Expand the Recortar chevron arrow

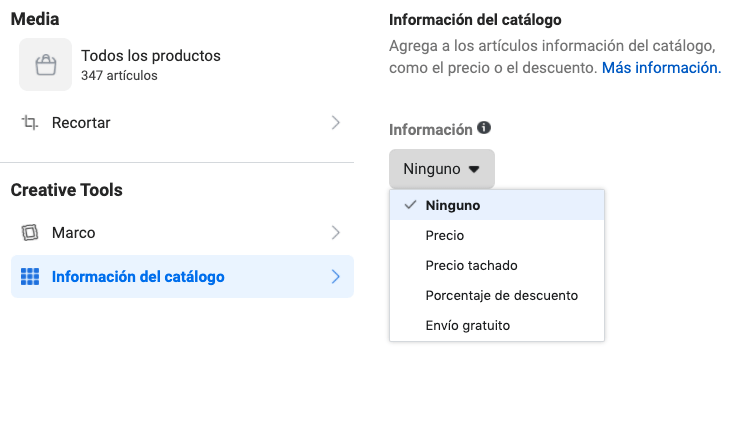(336, 123)
